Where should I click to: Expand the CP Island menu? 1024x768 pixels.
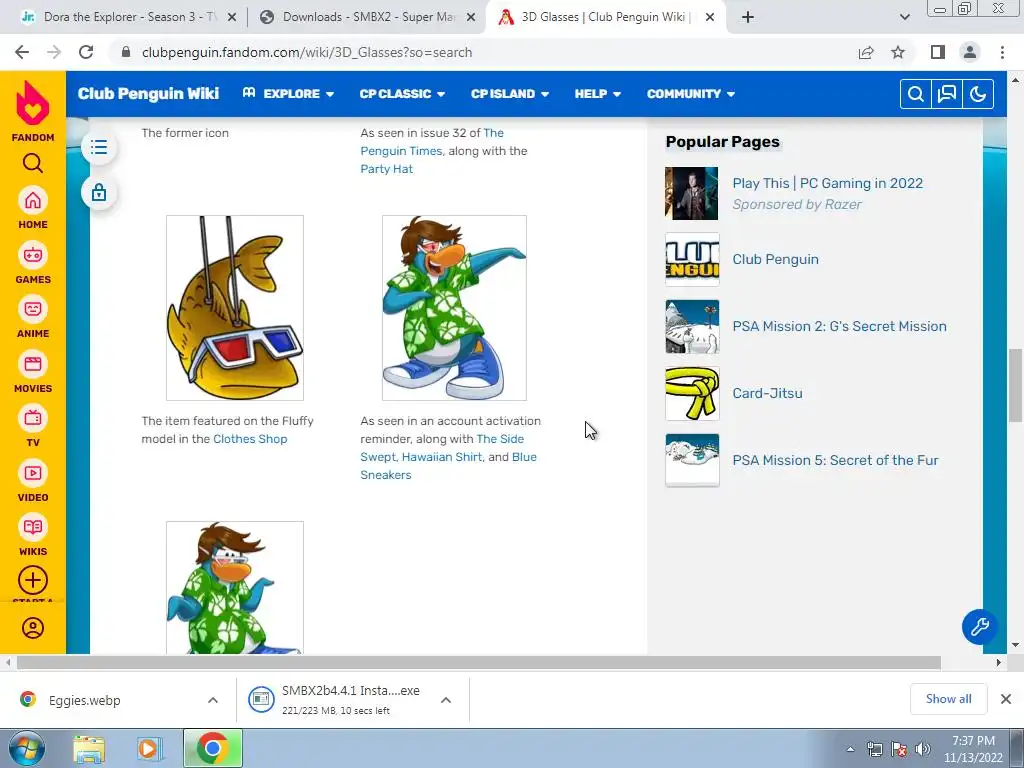tap(510, 94)
